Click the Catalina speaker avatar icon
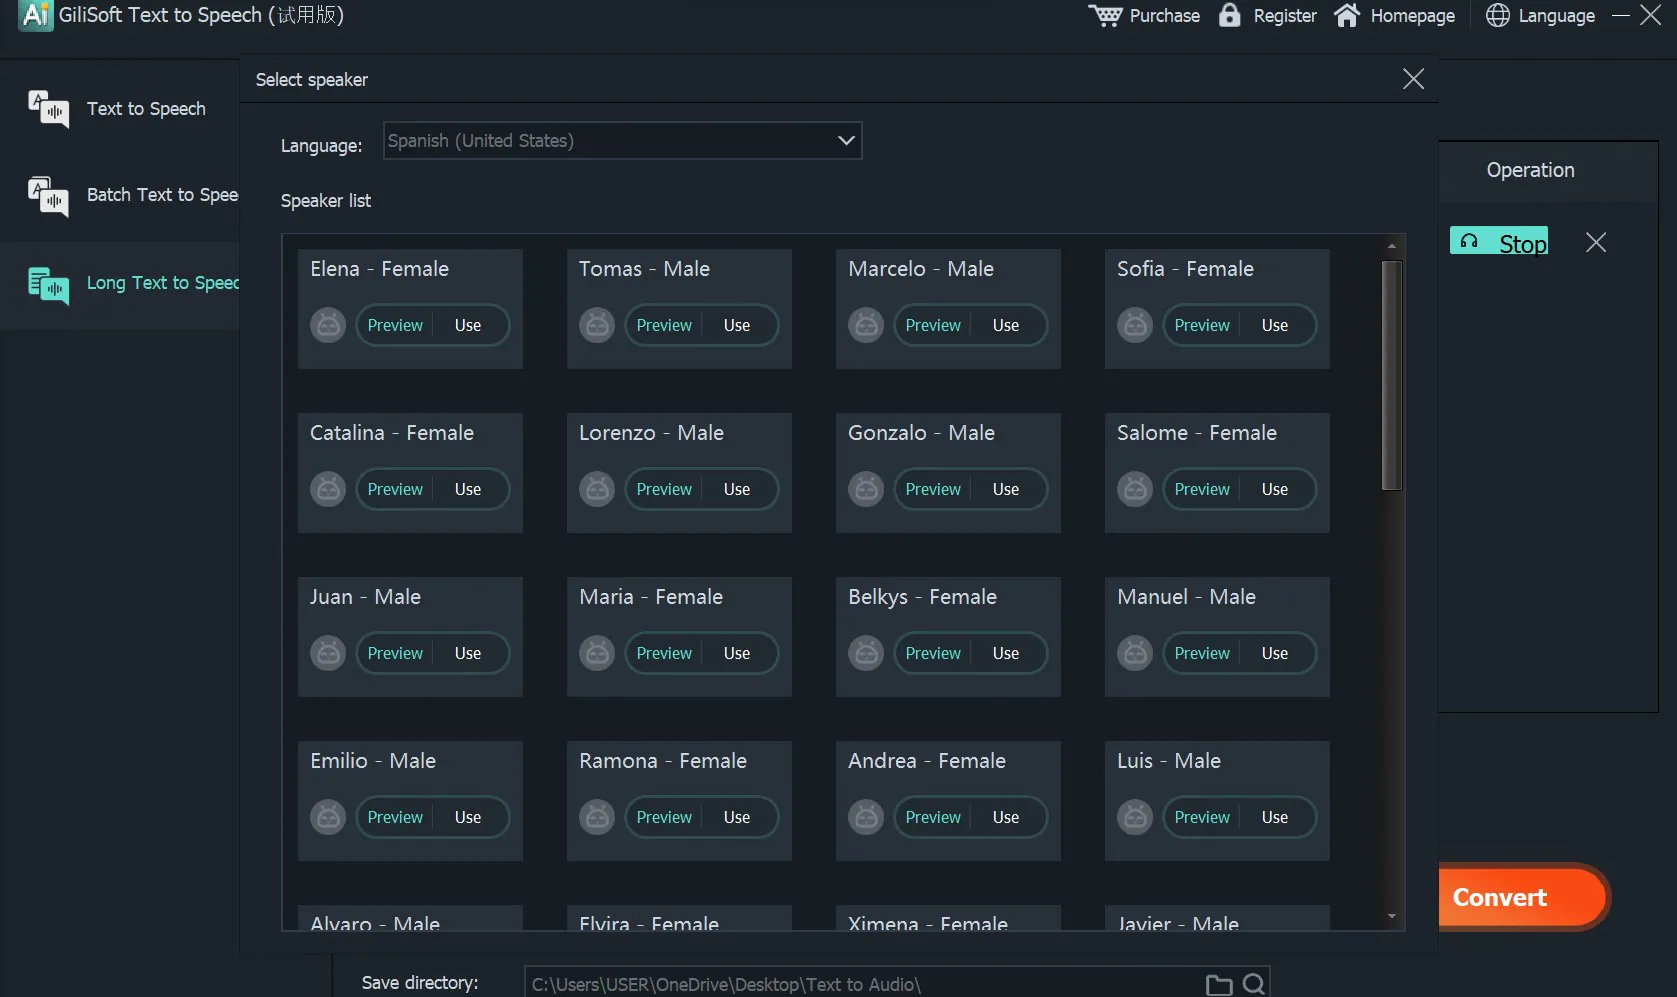Image resolution: width=1677 pixels, height=997 pixels. click(328, 489)
